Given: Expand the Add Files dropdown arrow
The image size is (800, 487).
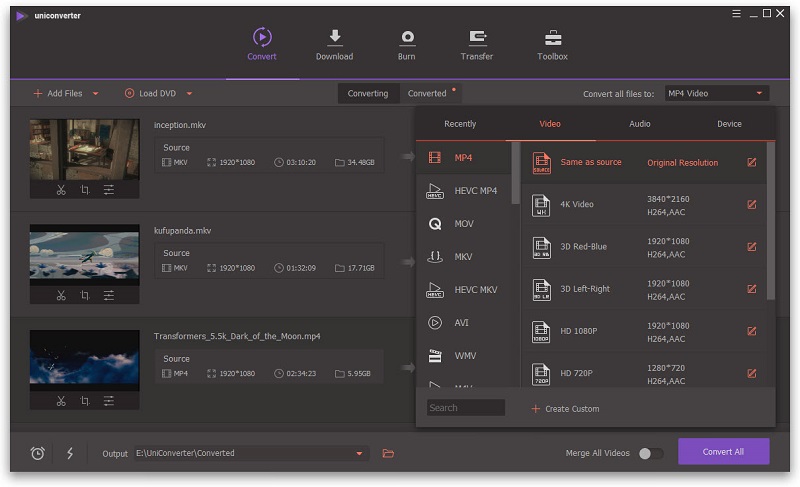Looking at the screenshot, I should pyautogui.click(x=95, y=94).
